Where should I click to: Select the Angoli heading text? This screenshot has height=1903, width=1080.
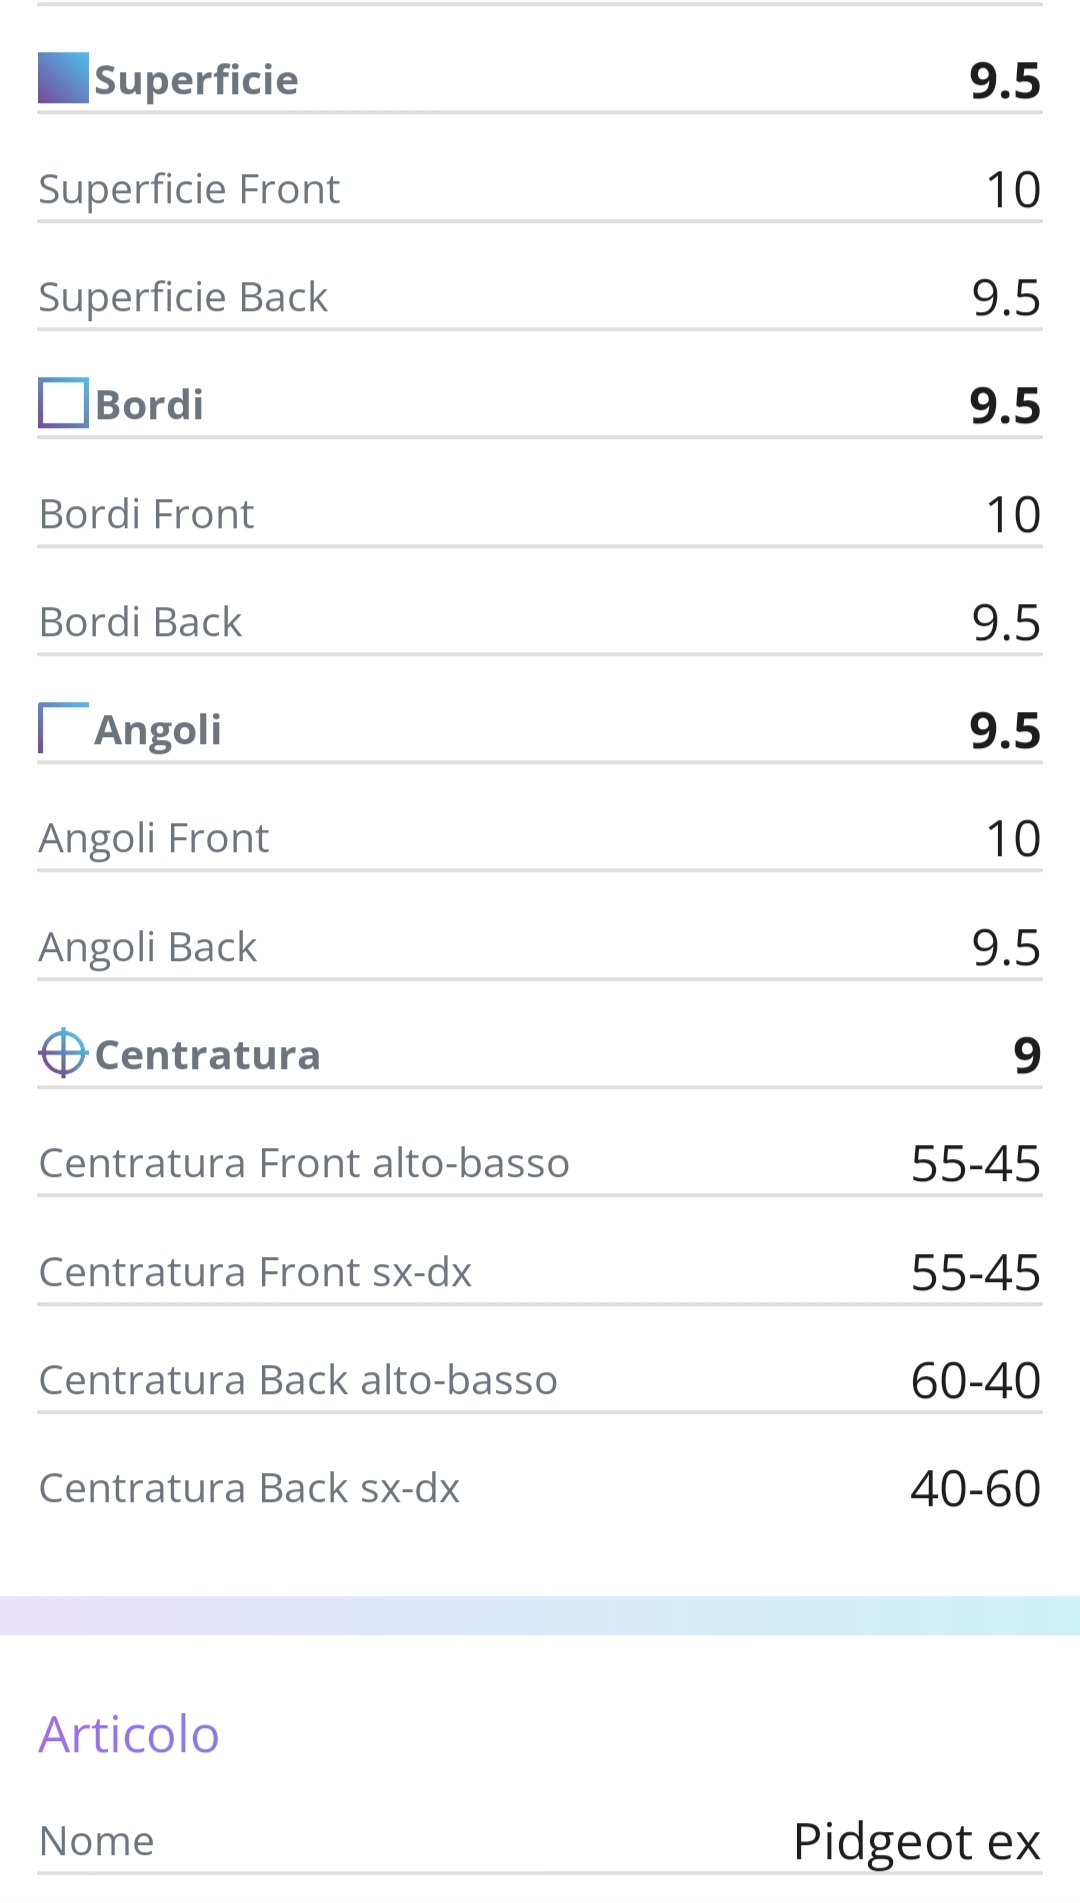tap(158, 730)
